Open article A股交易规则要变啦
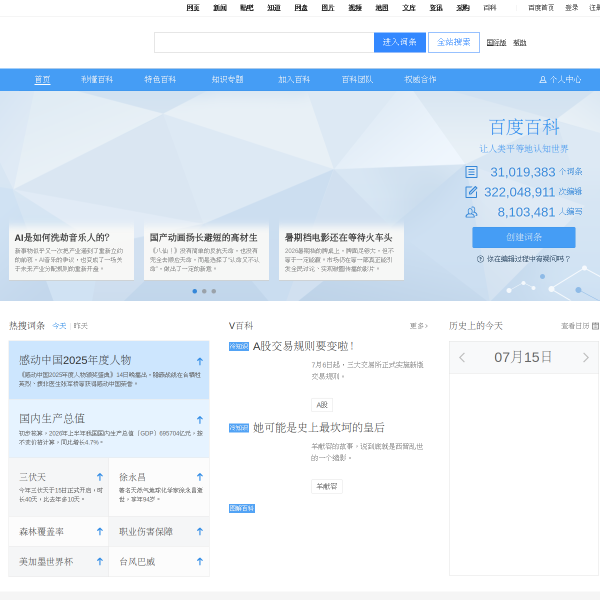600x600 pixels. 304,346
